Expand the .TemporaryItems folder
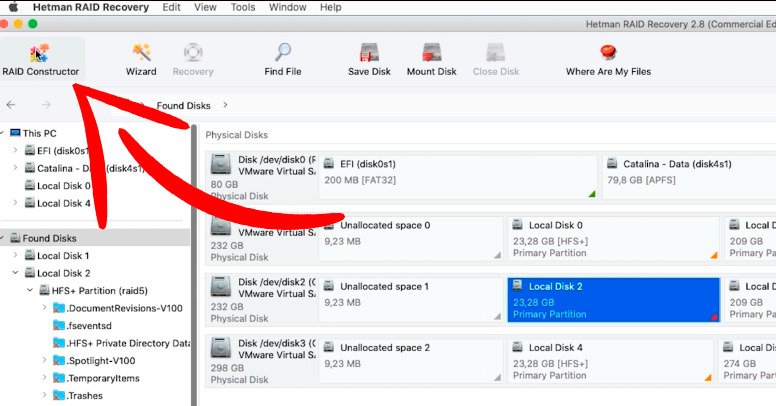The height and width of the screenshot is (406, 776). [44, 377]
